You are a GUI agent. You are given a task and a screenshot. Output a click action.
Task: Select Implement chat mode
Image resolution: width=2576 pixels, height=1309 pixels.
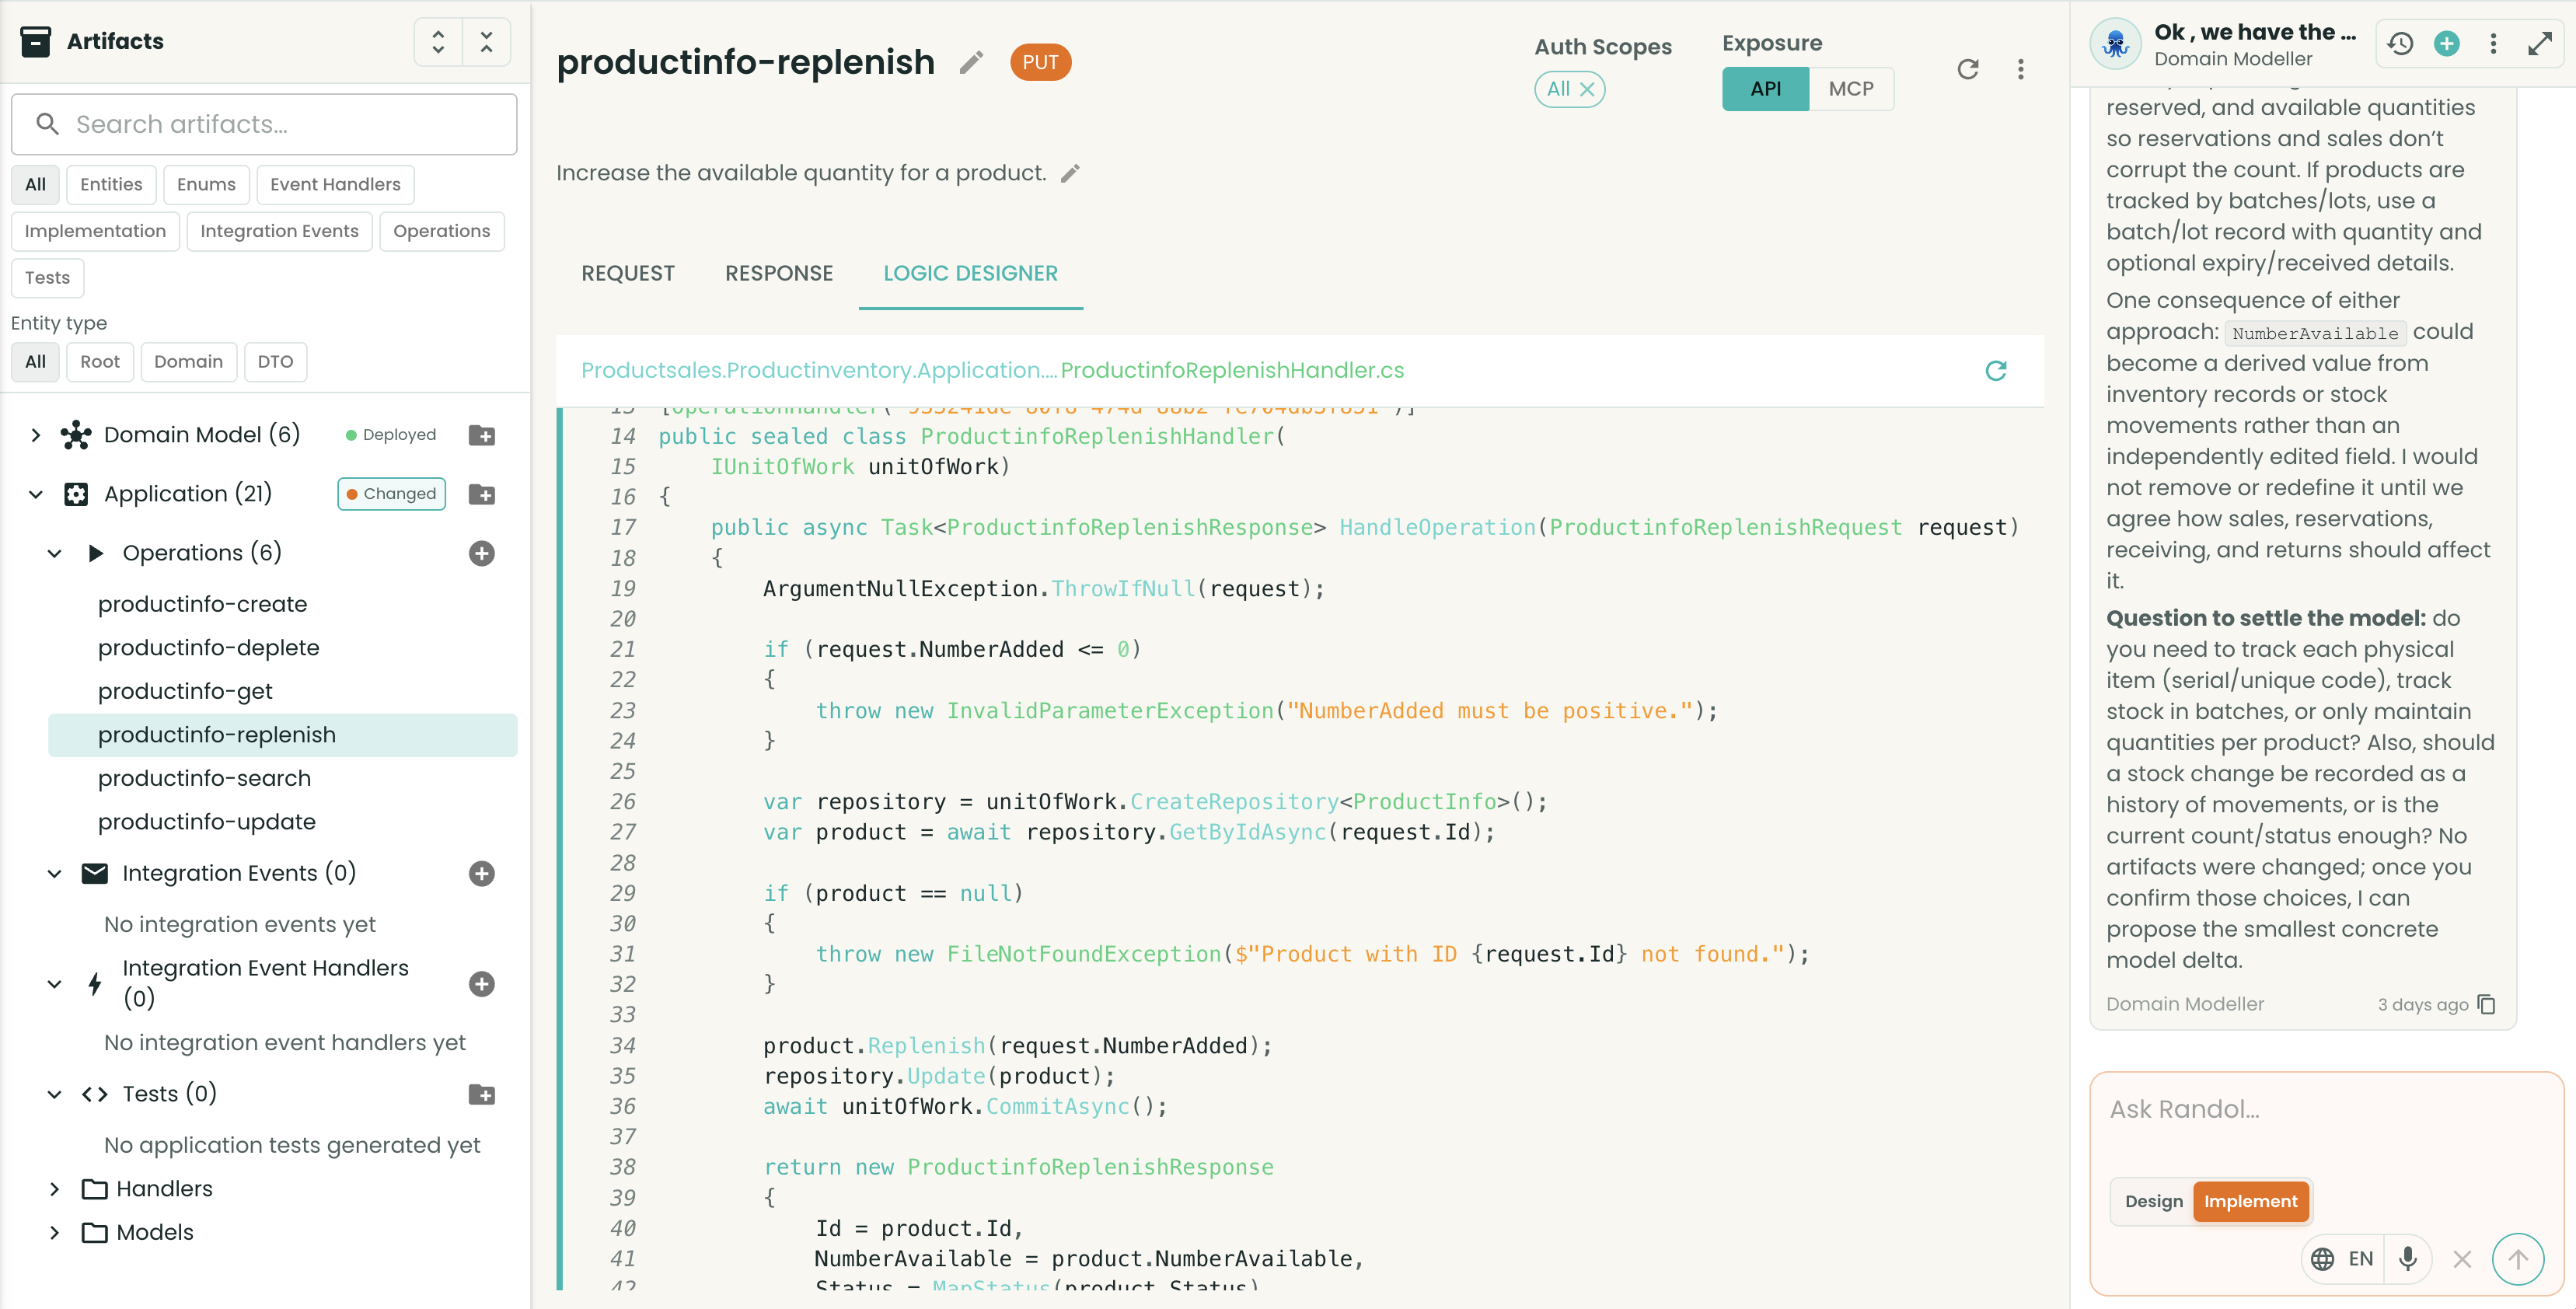click(x=2250, y=1201)
